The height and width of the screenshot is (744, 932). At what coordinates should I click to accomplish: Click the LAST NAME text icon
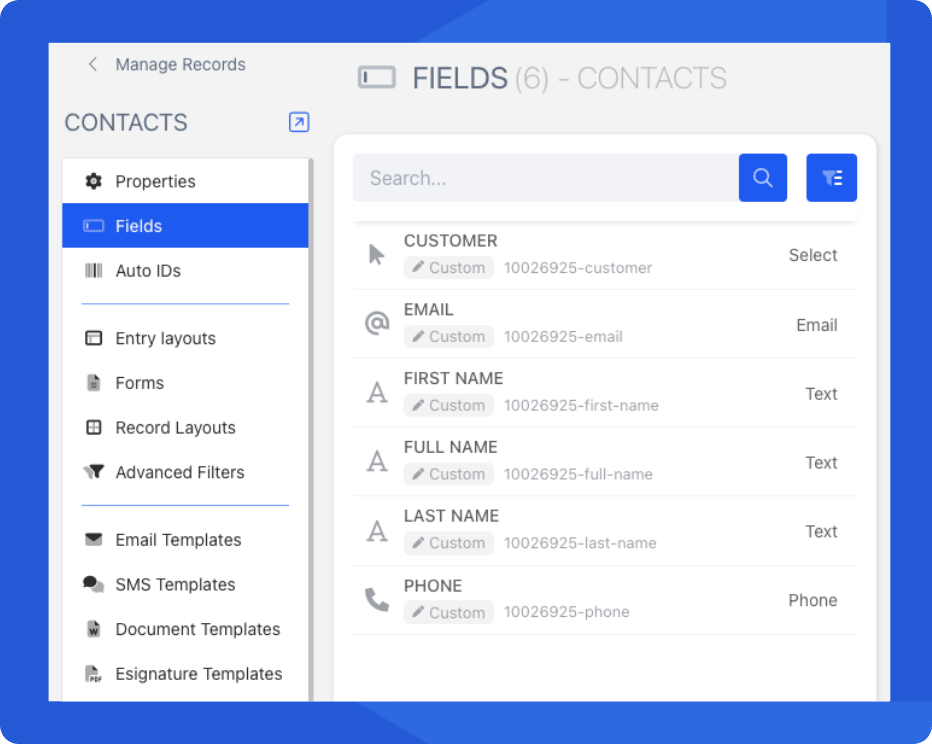(377, 531)
